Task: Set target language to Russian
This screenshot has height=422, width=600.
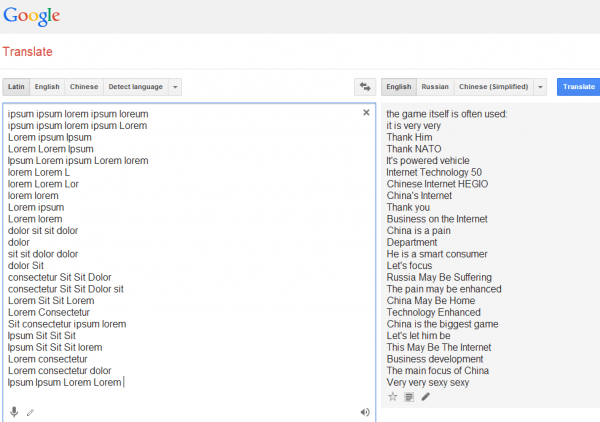Action: [434, 87]
